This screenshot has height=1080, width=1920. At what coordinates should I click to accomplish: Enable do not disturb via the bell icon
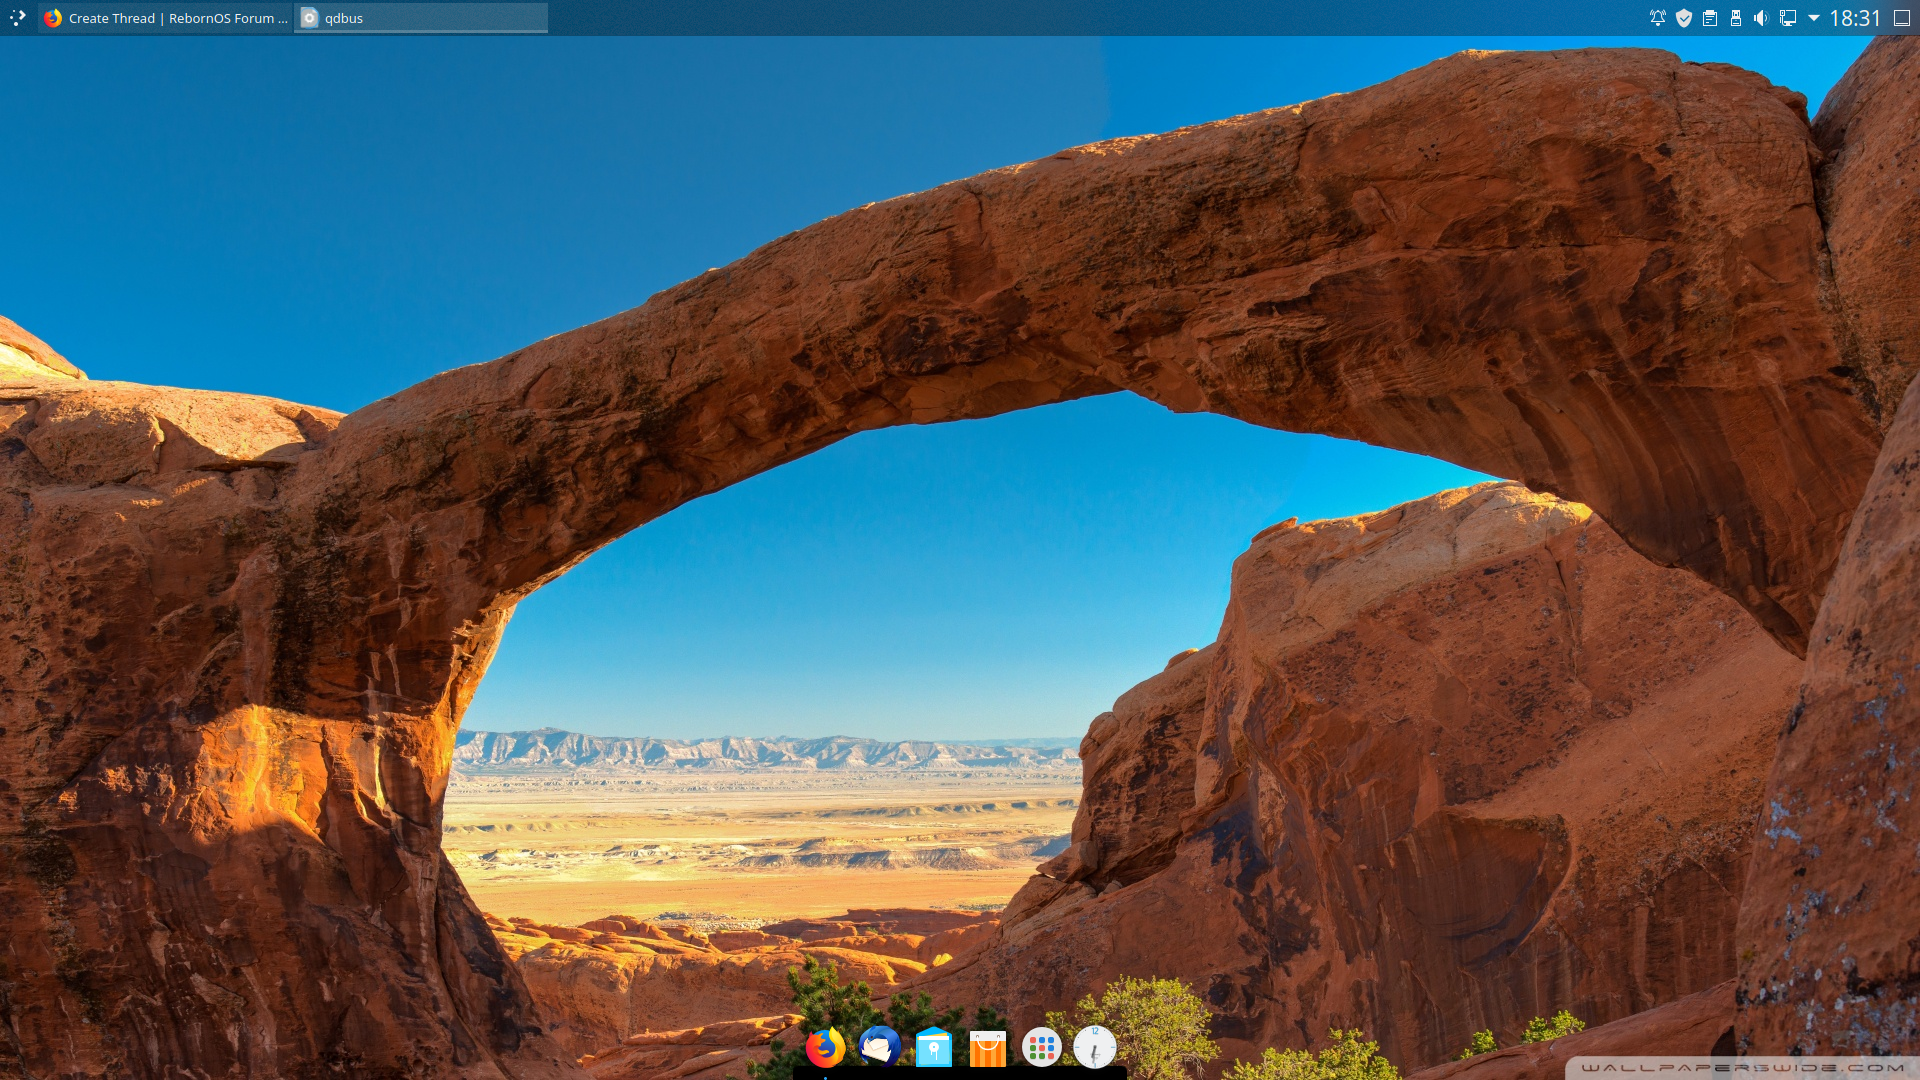1658,17
